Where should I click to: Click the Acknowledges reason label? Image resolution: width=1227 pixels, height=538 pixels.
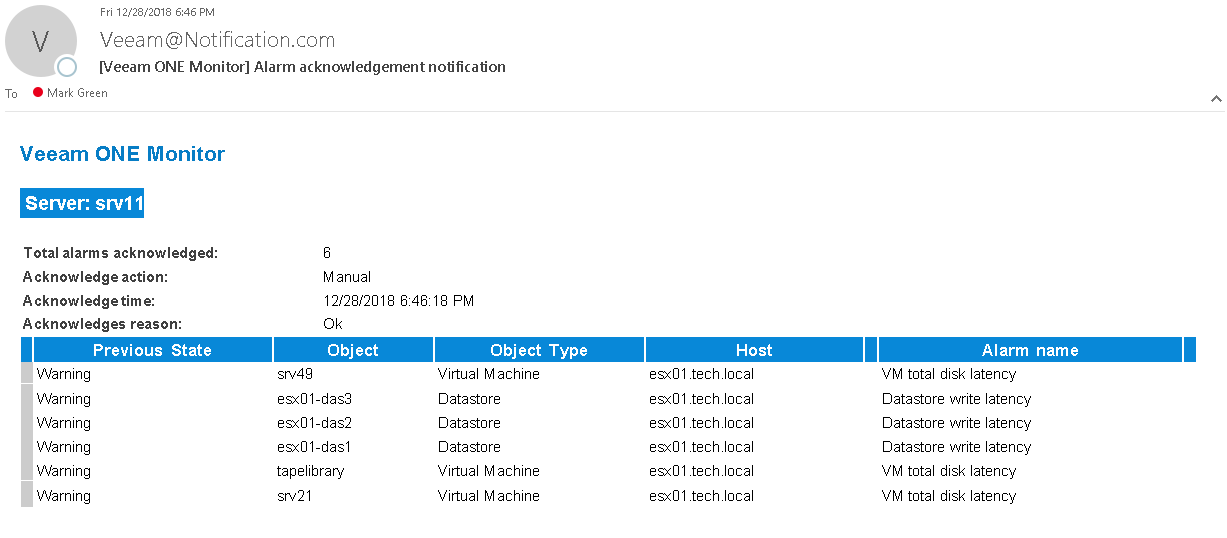tap(102, 324)
